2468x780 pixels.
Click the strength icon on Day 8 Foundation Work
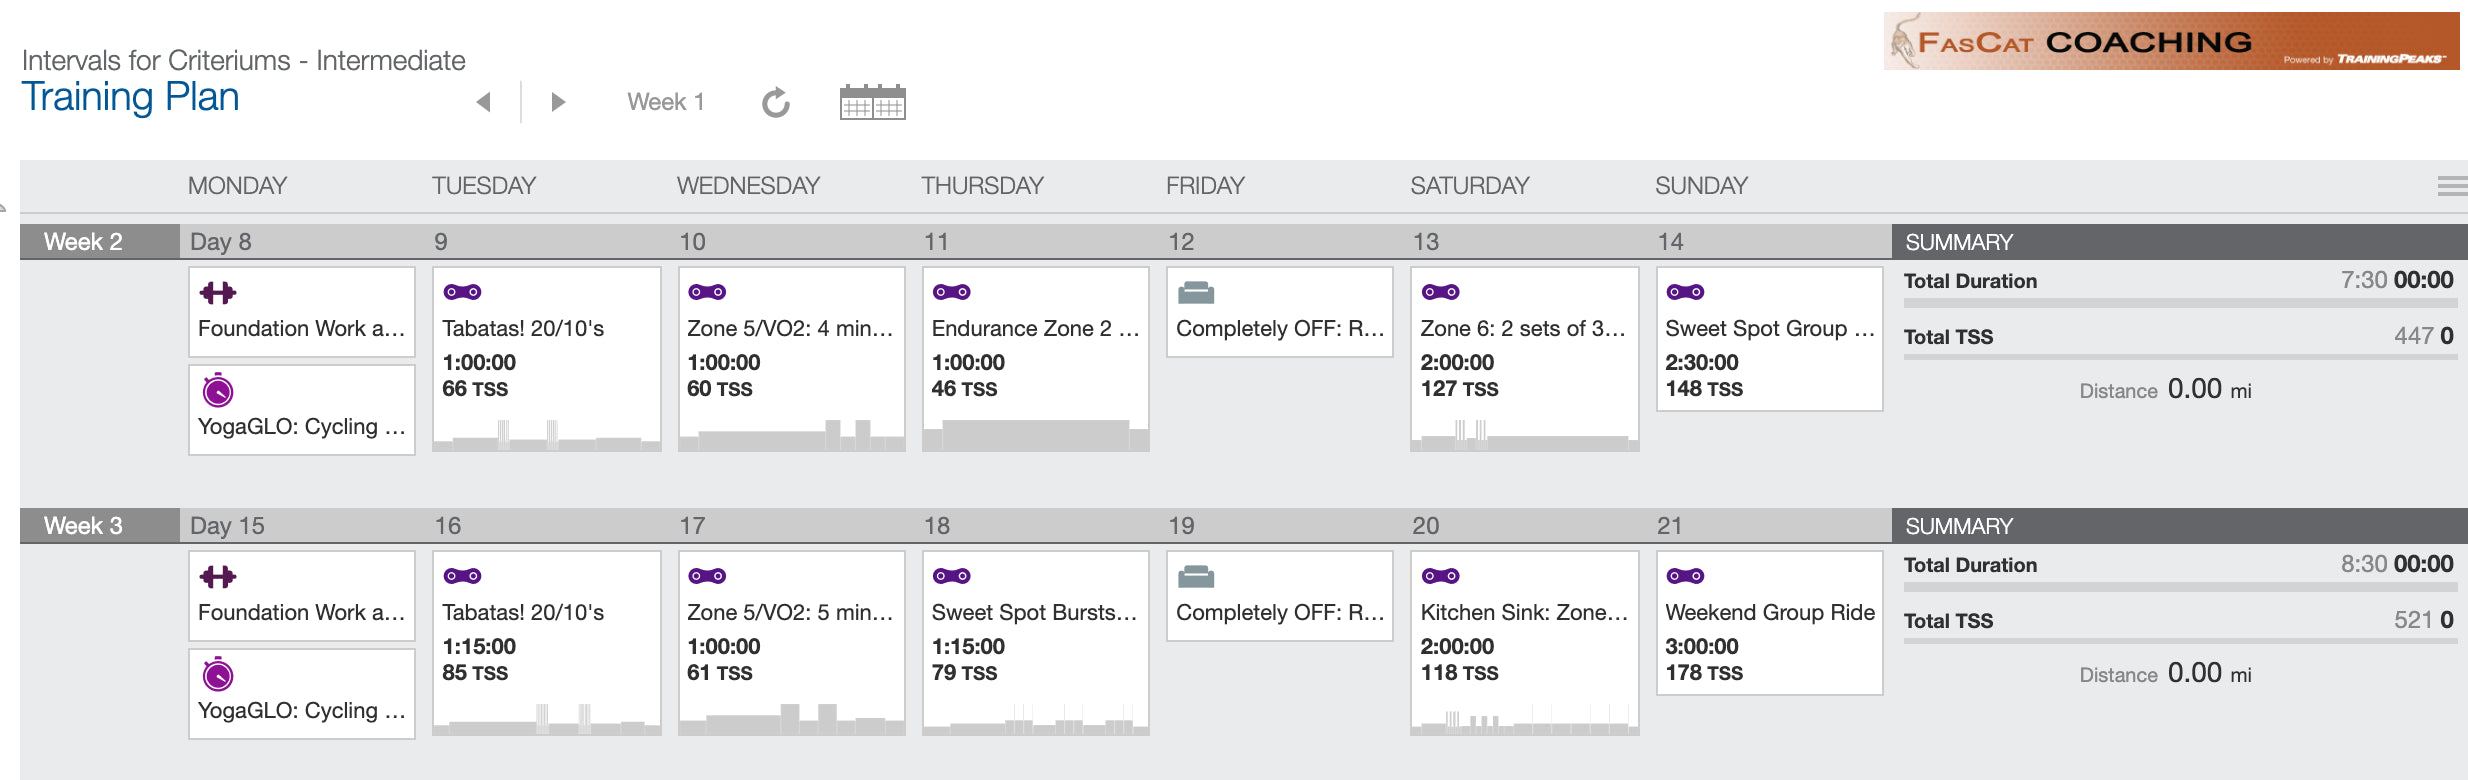(x=218, y=293)
